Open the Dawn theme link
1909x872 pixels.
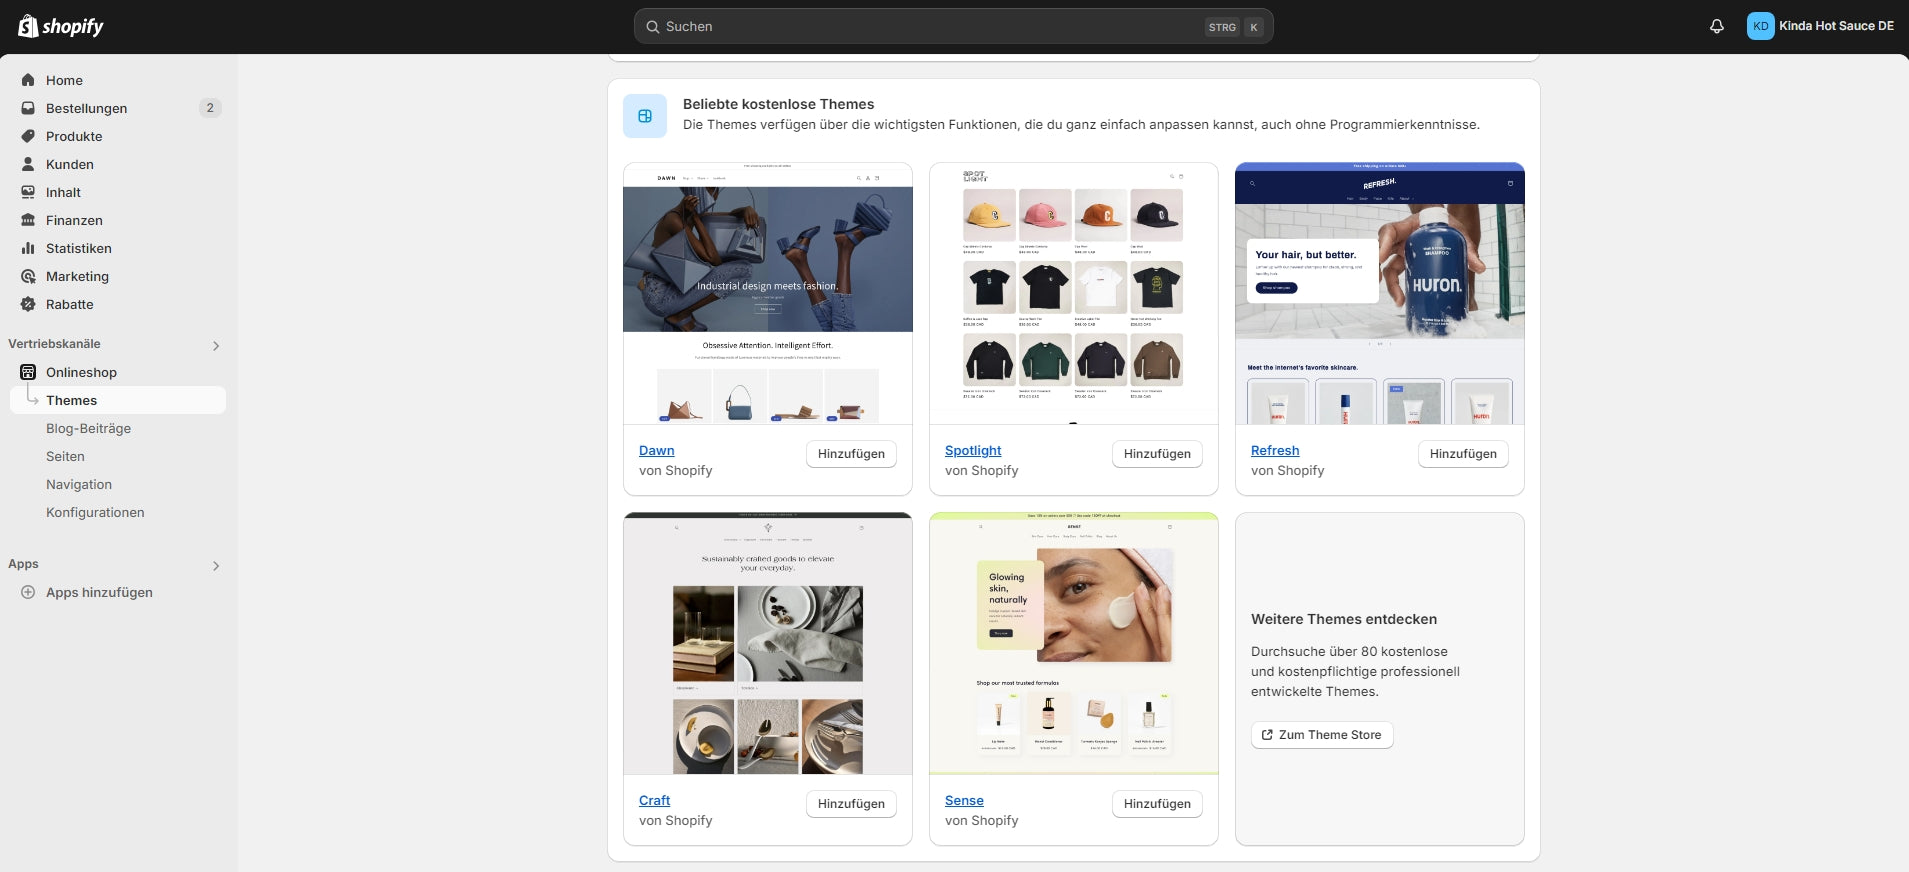[657, 451]
